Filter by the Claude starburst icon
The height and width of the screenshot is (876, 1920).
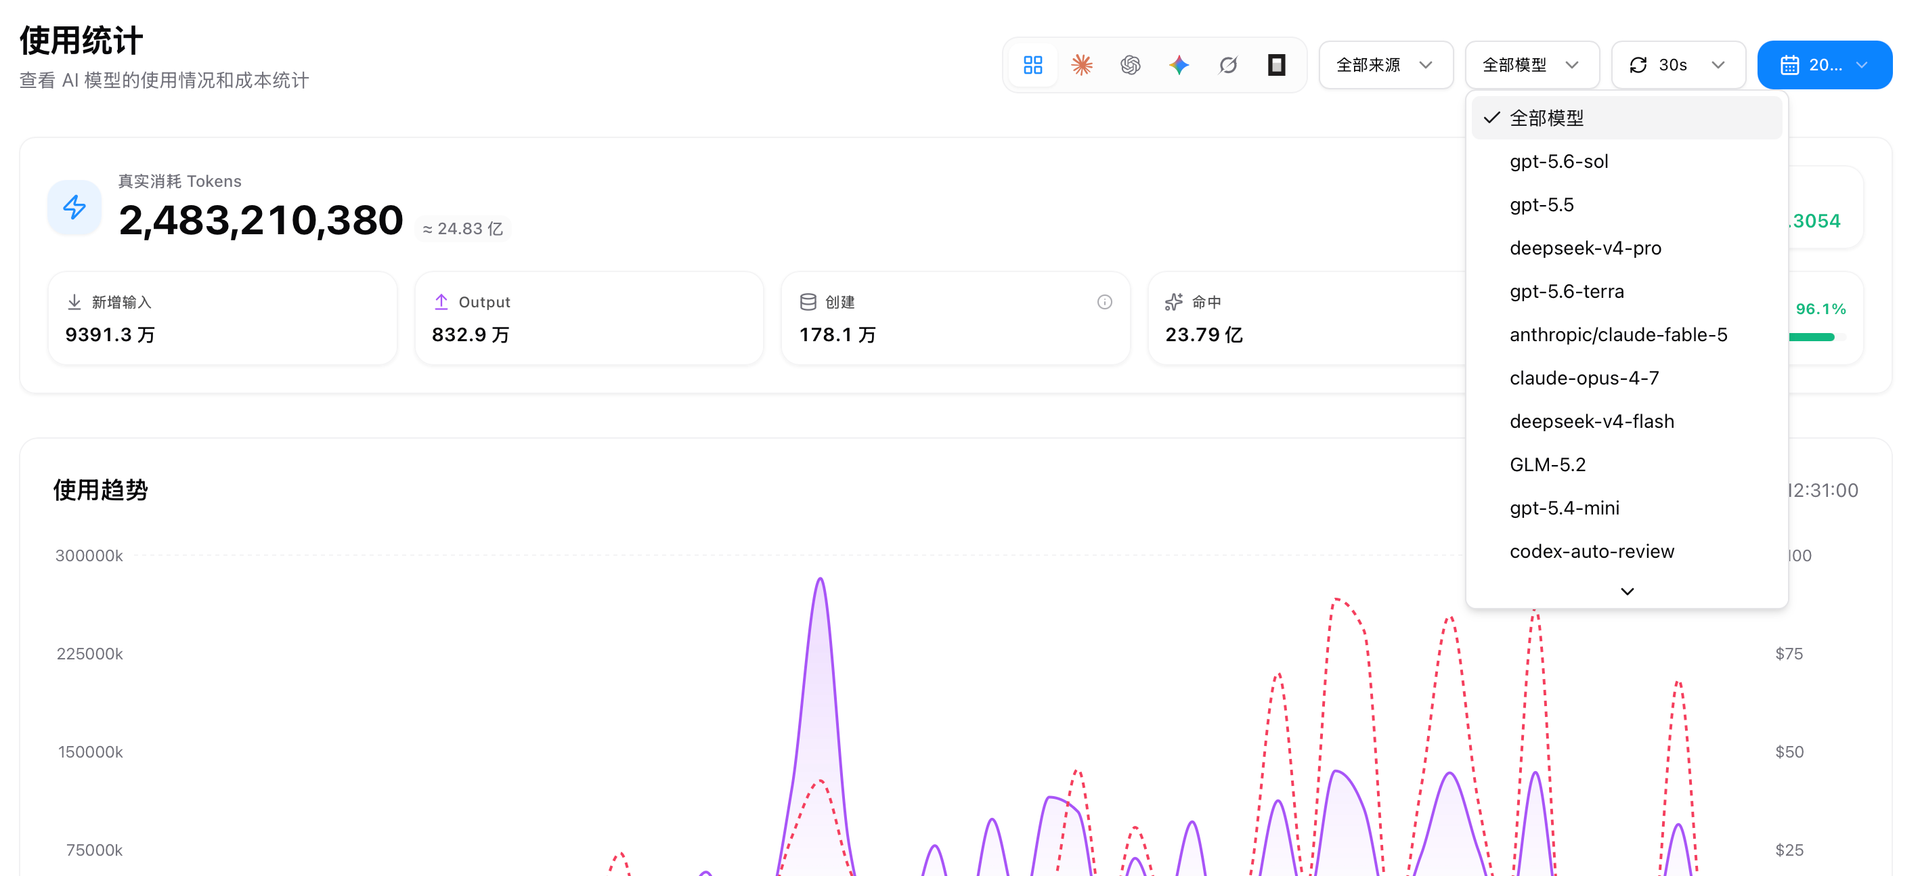tap(1082, 65)
